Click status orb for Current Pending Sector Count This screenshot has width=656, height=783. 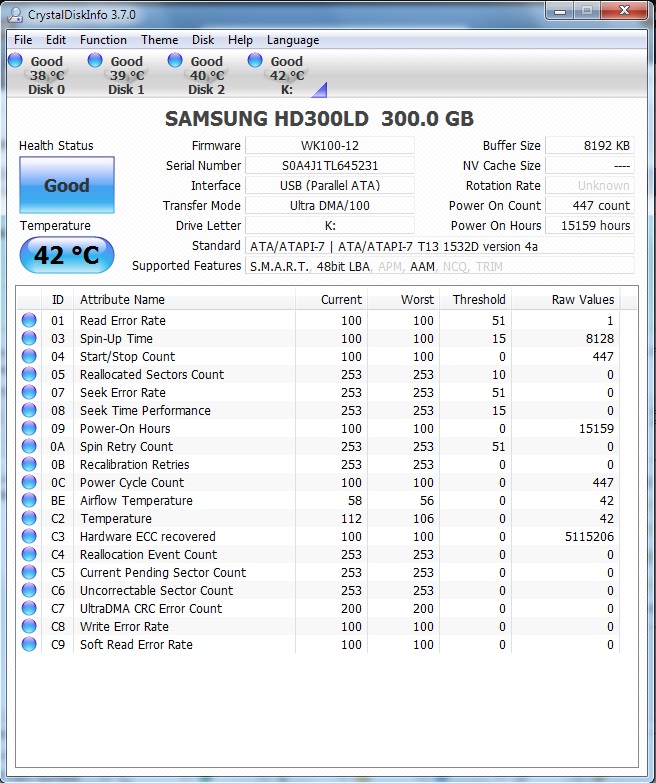point(29,572)
